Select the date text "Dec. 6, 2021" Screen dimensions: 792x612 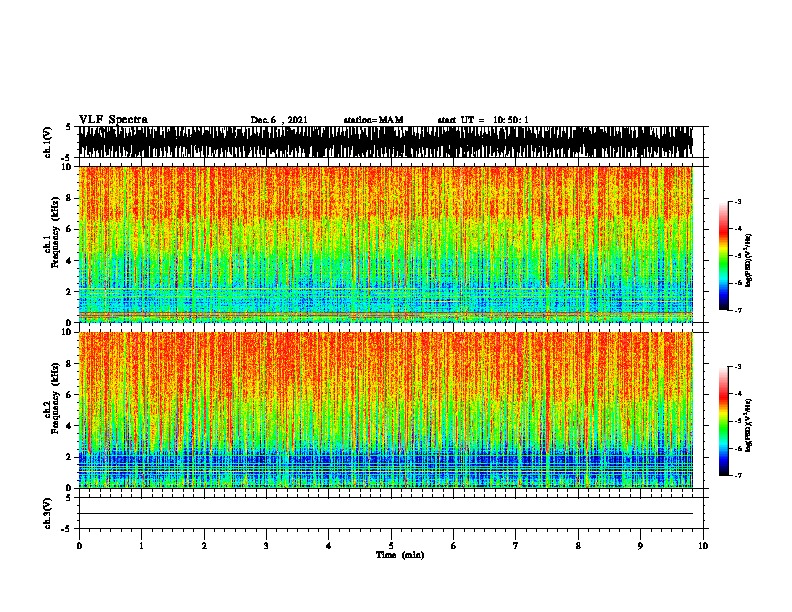(x=279, y=120)
